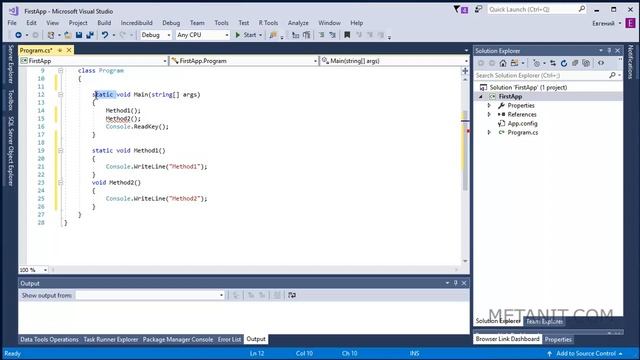Open the Analyze menu
The width and height of the screenshot is (640, 360).
(x=298, y=23)
